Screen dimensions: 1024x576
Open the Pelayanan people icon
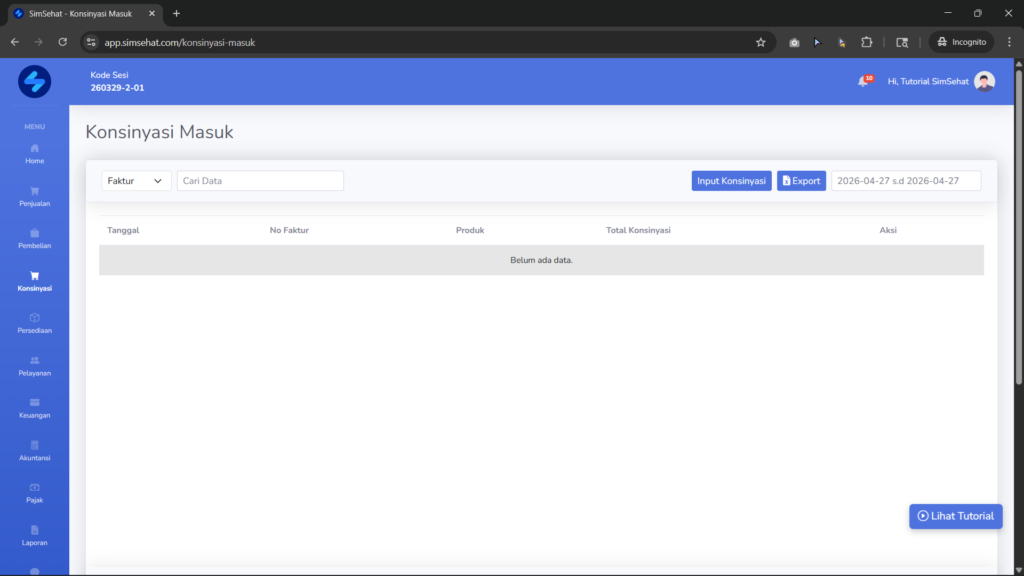[x=35, y=360]
